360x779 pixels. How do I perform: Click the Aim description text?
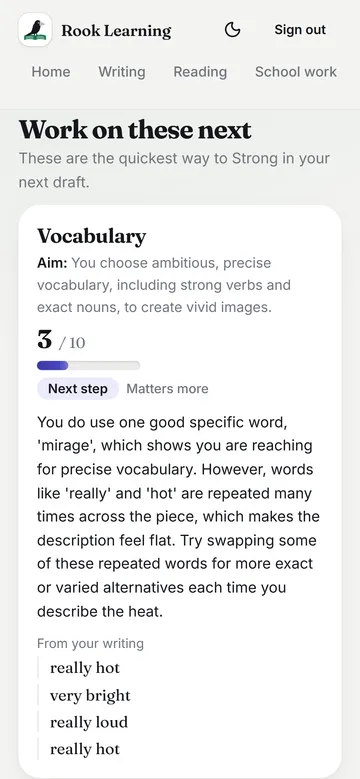coord(164,285)
